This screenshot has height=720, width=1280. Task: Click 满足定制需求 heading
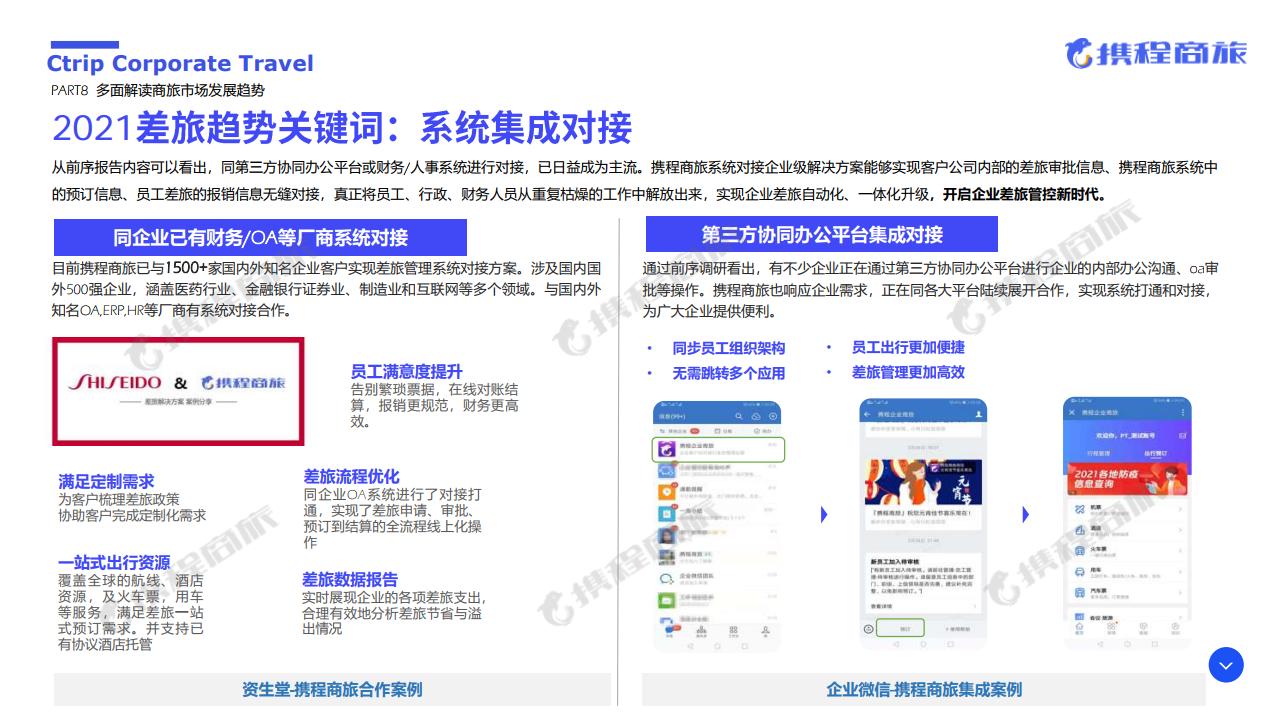tap(106, 482)
